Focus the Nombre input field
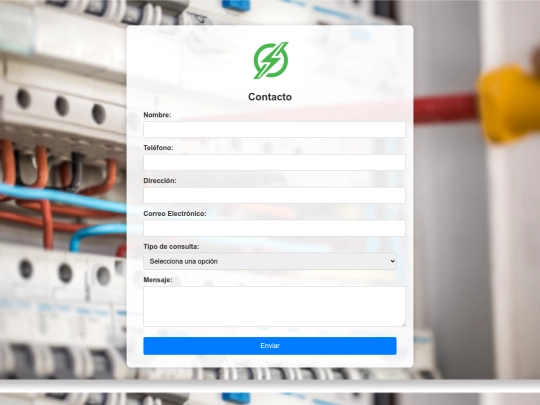 [x=274, y=129]
